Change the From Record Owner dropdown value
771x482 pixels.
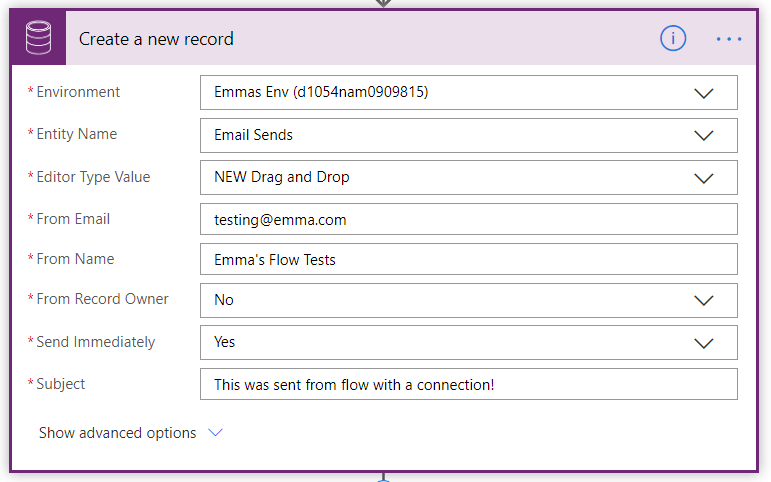click(703, 300)
